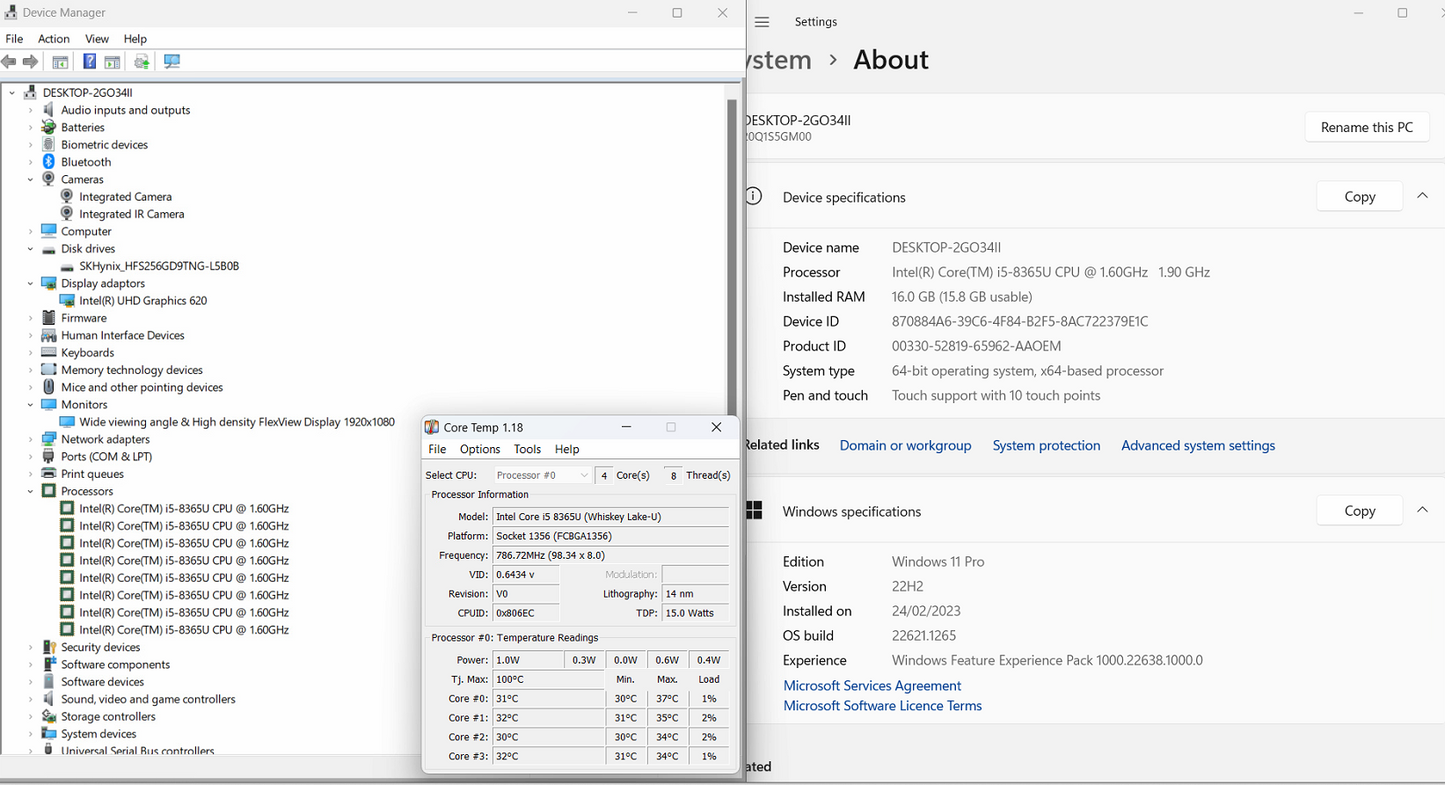Screen dimensions: 1445x785
Task: Click the Keyboards category icon
Action: pos(48,352)
